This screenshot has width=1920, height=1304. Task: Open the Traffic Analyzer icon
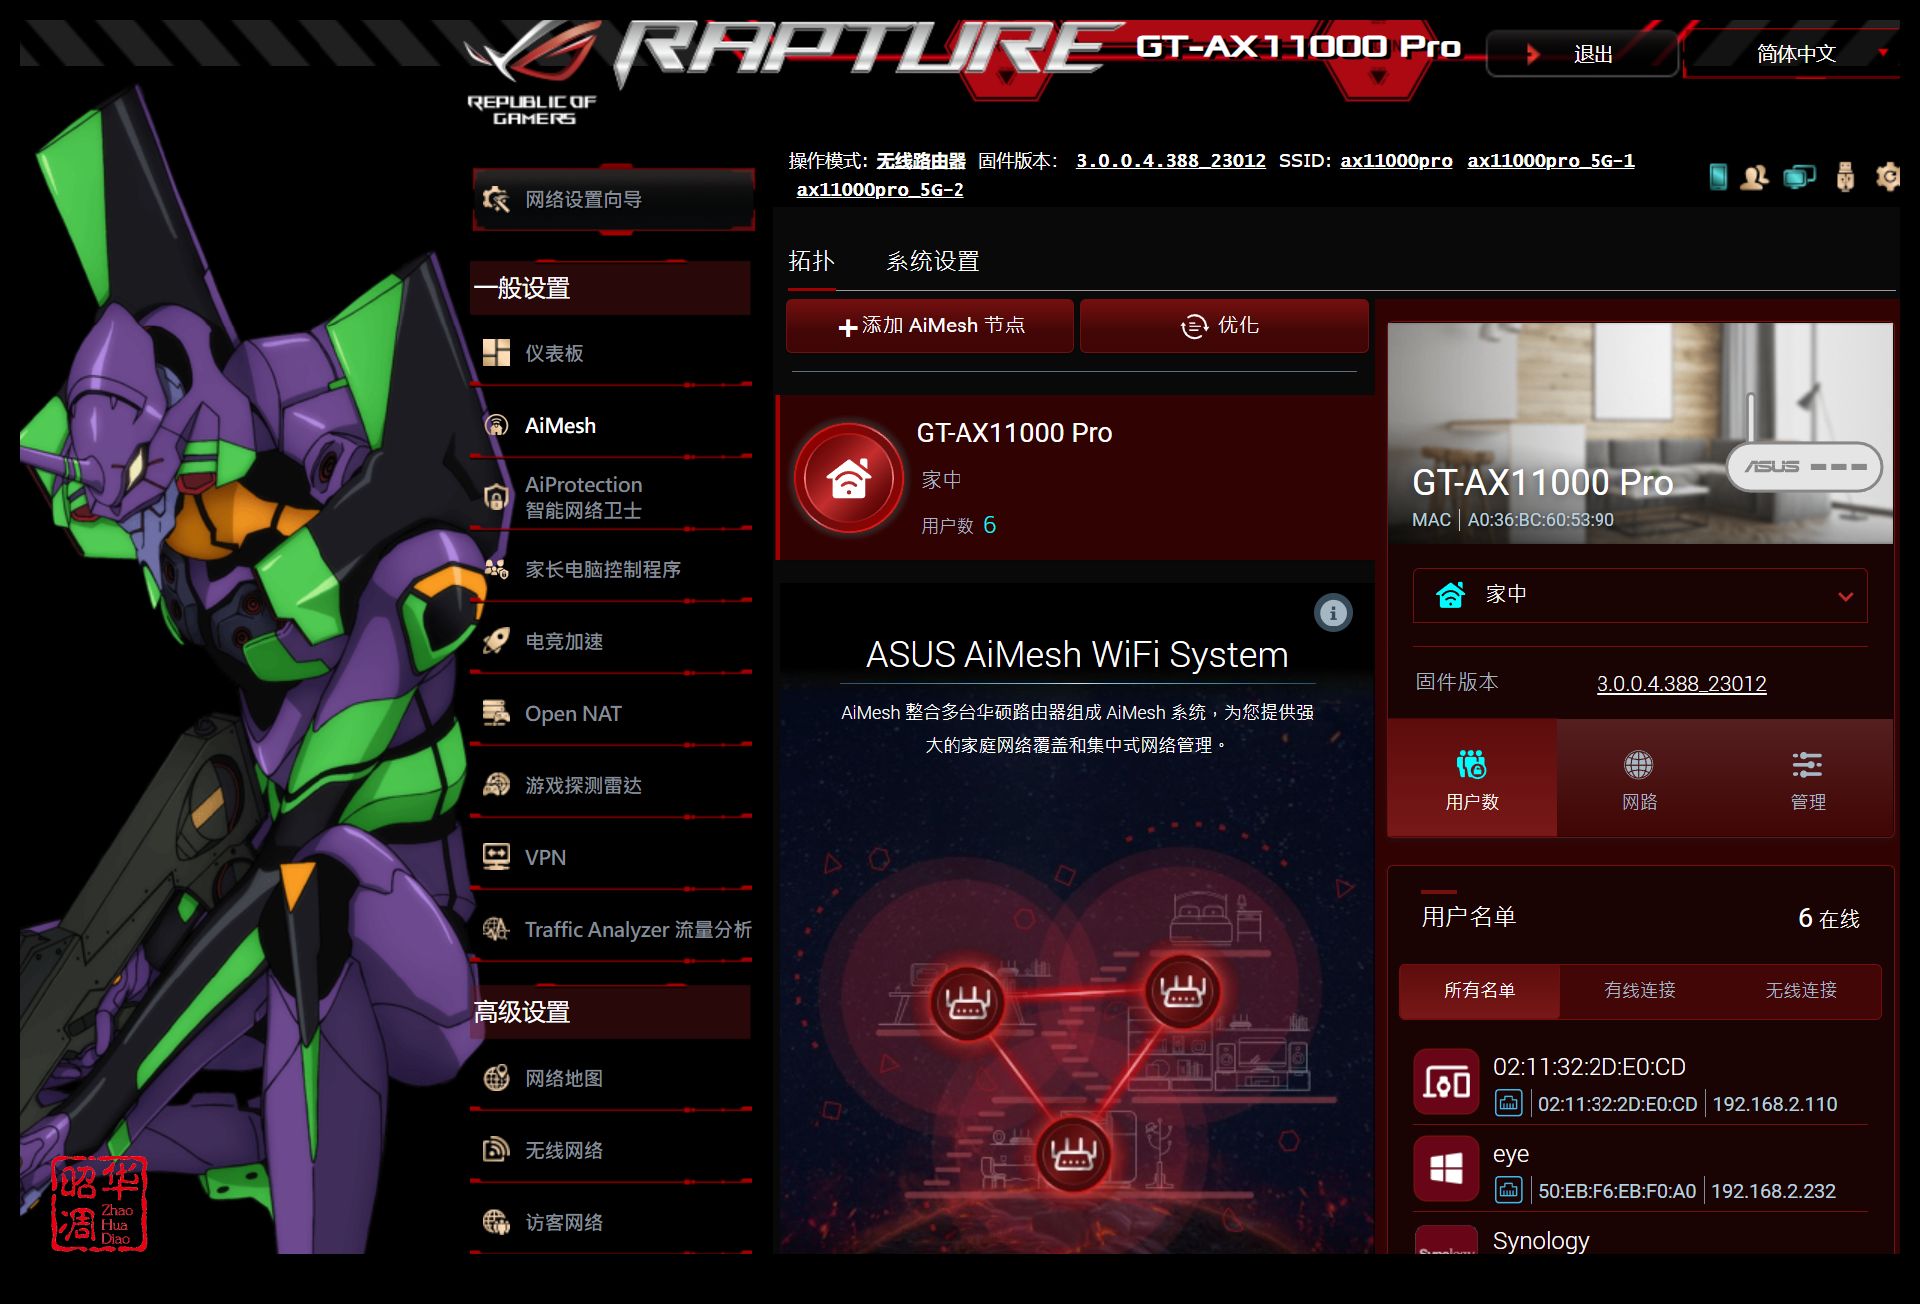tap(496, 929)
